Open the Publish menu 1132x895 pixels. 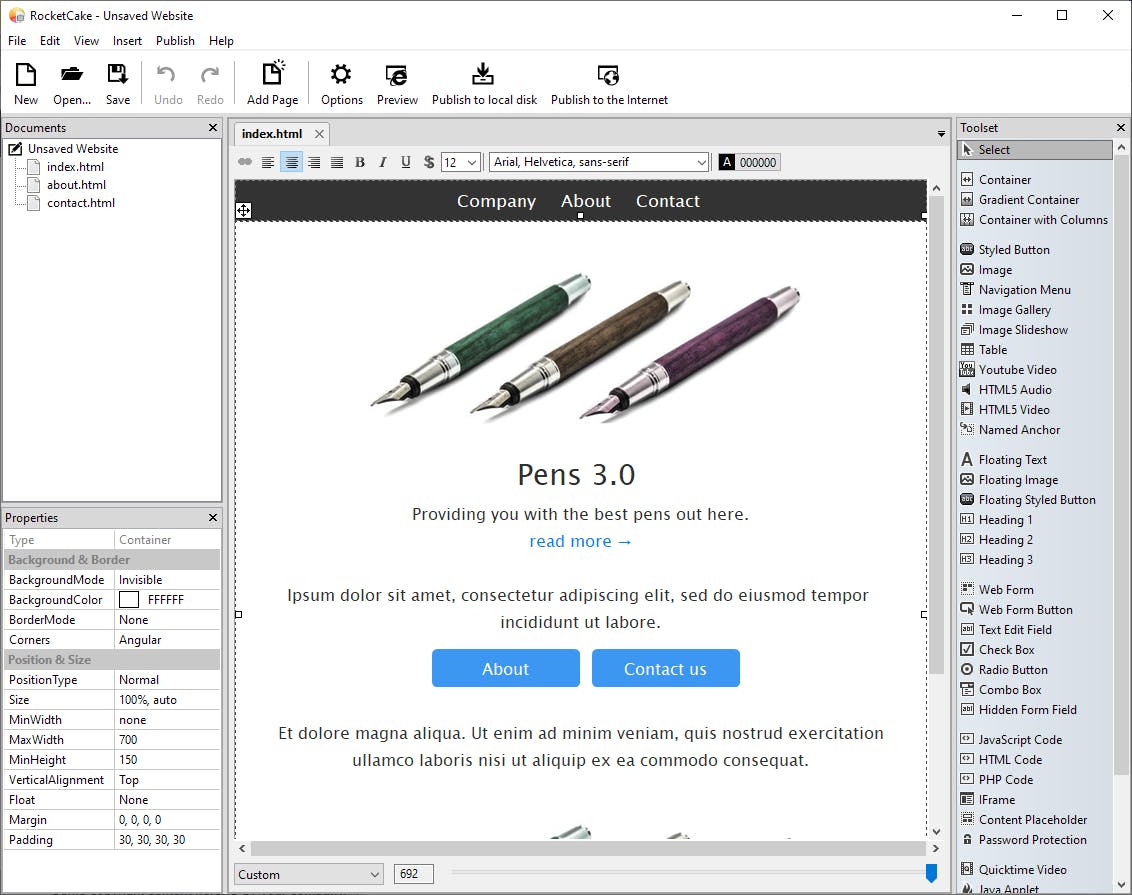pyautogui.click(x=175, y=41)
